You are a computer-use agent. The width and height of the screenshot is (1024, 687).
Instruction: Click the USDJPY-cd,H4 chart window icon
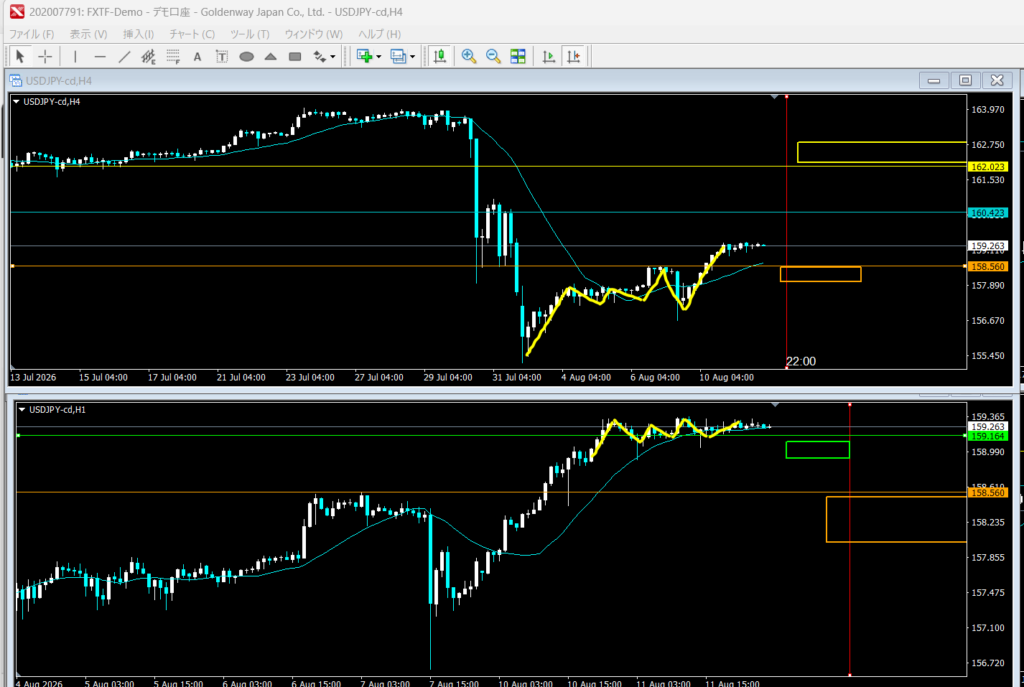[x=16, y=80]
